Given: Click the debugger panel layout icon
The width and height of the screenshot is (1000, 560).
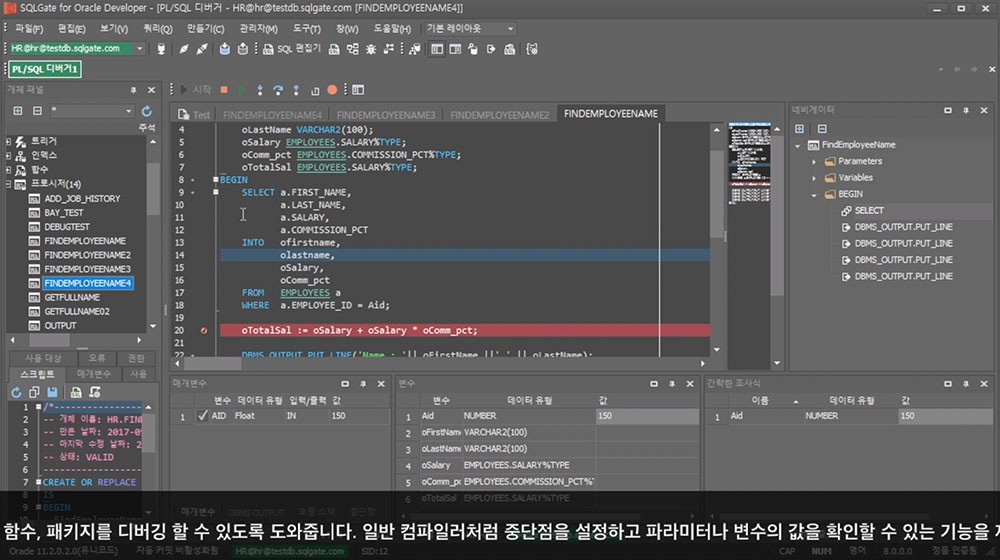Looking at the screenshot, I should 358,90.
